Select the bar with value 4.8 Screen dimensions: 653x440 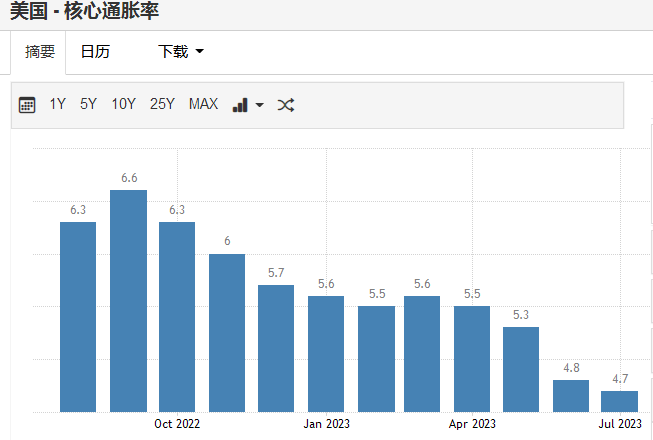click(x=571, y=395)
